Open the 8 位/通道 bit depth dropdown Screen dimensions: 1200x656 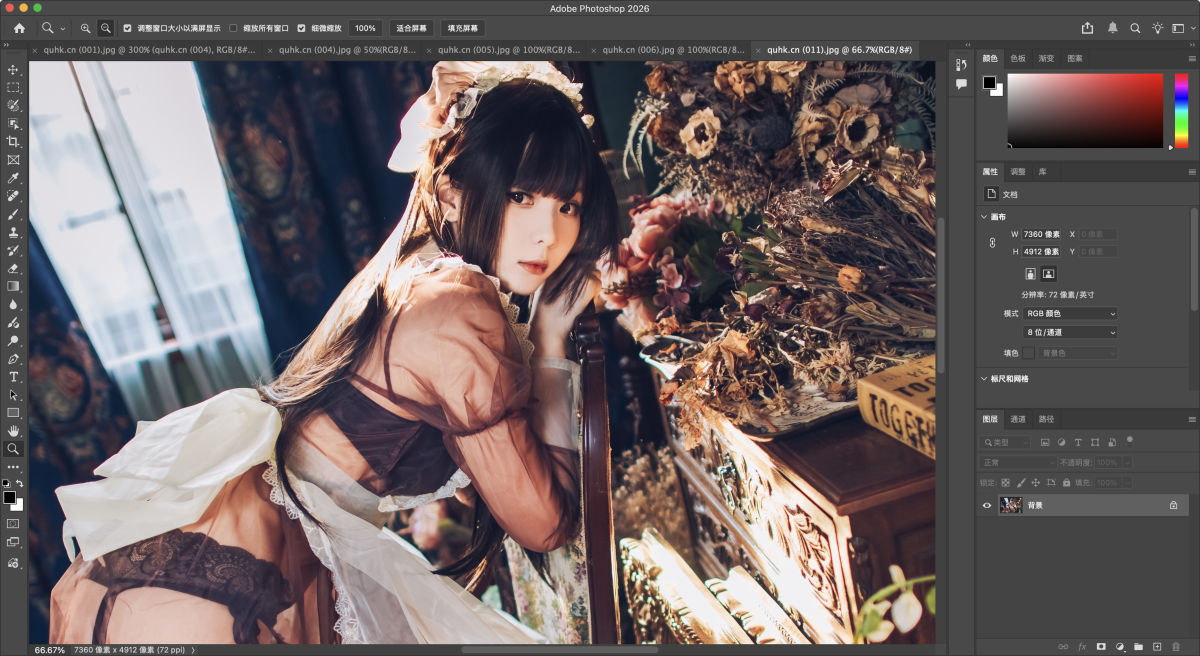click(1069, 332)
